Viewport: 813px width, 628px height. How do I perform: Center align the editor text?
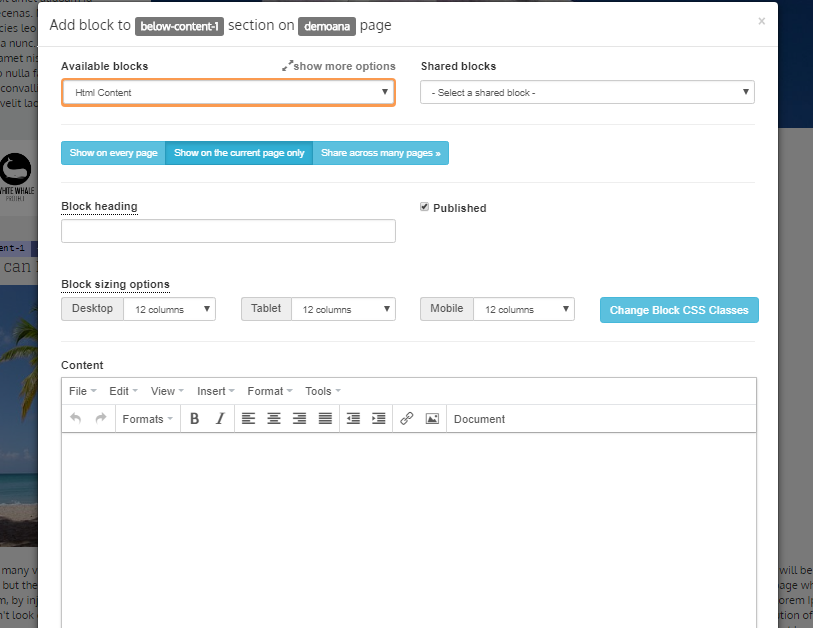(x=273, y=419)
